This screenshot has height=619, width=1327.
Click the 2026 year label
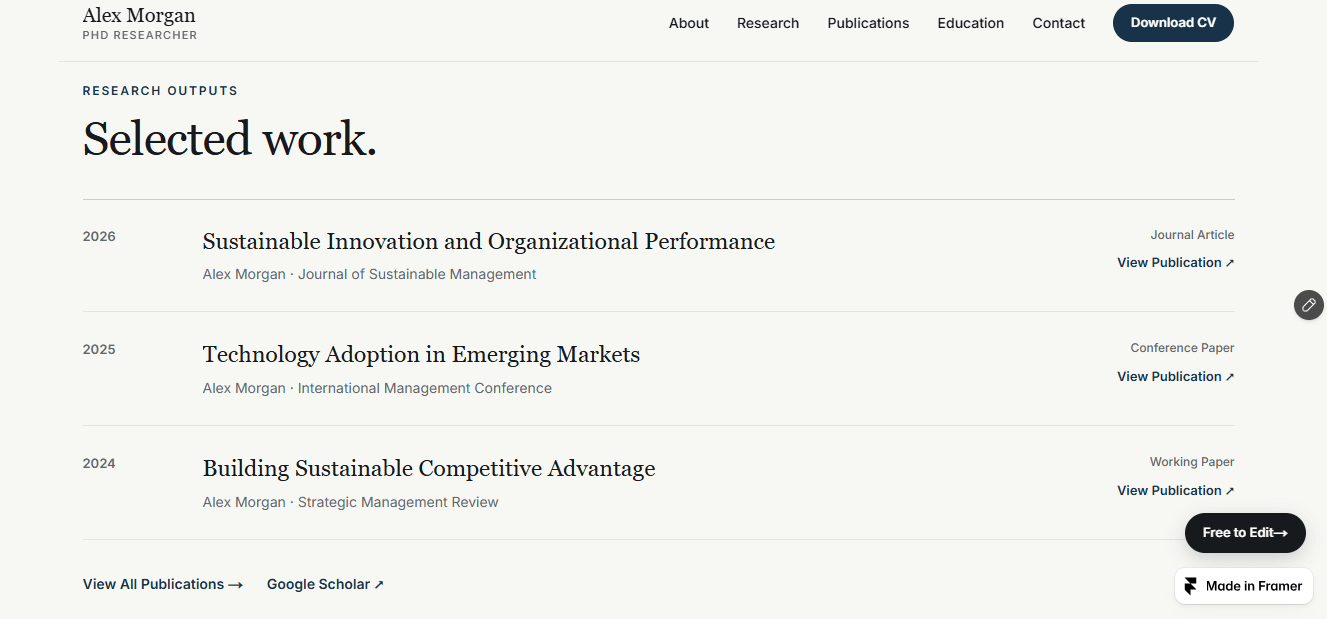point(99,237)
